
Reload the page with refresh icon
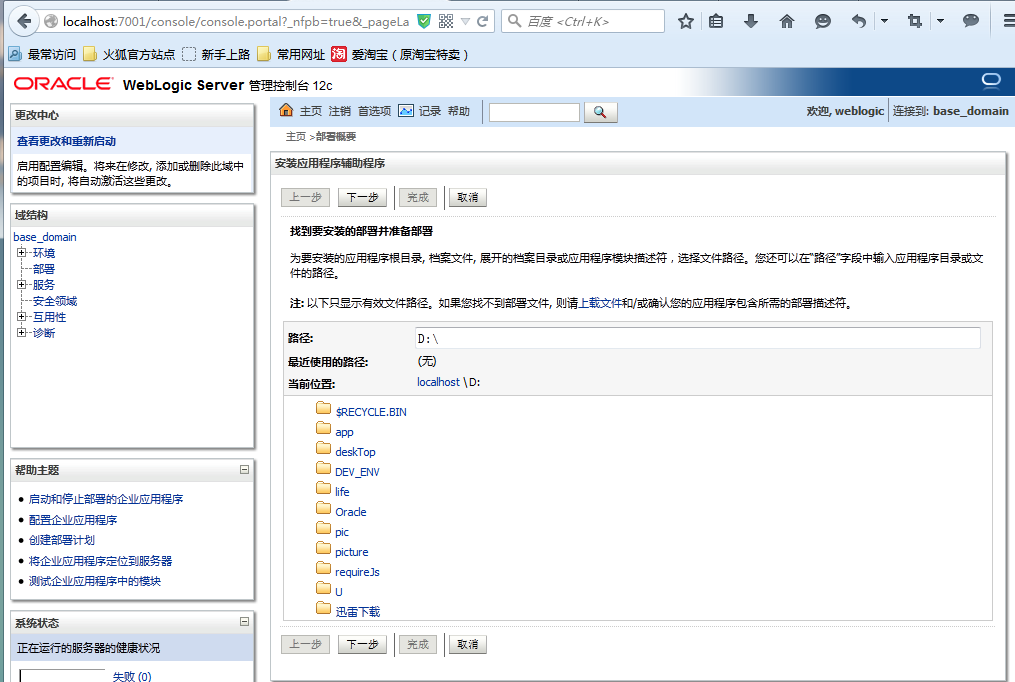click(x=482, y=21)
